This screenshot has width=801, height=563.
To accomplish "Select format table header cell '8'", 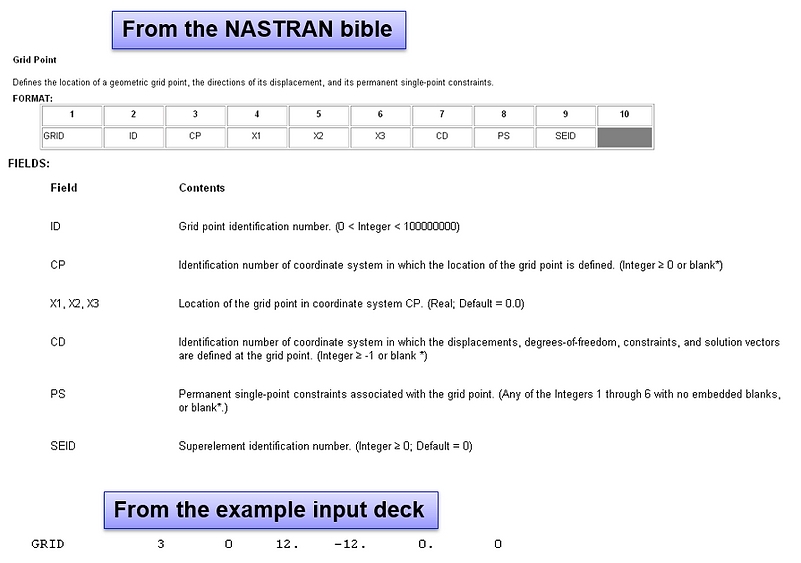I will coord(504,115).
